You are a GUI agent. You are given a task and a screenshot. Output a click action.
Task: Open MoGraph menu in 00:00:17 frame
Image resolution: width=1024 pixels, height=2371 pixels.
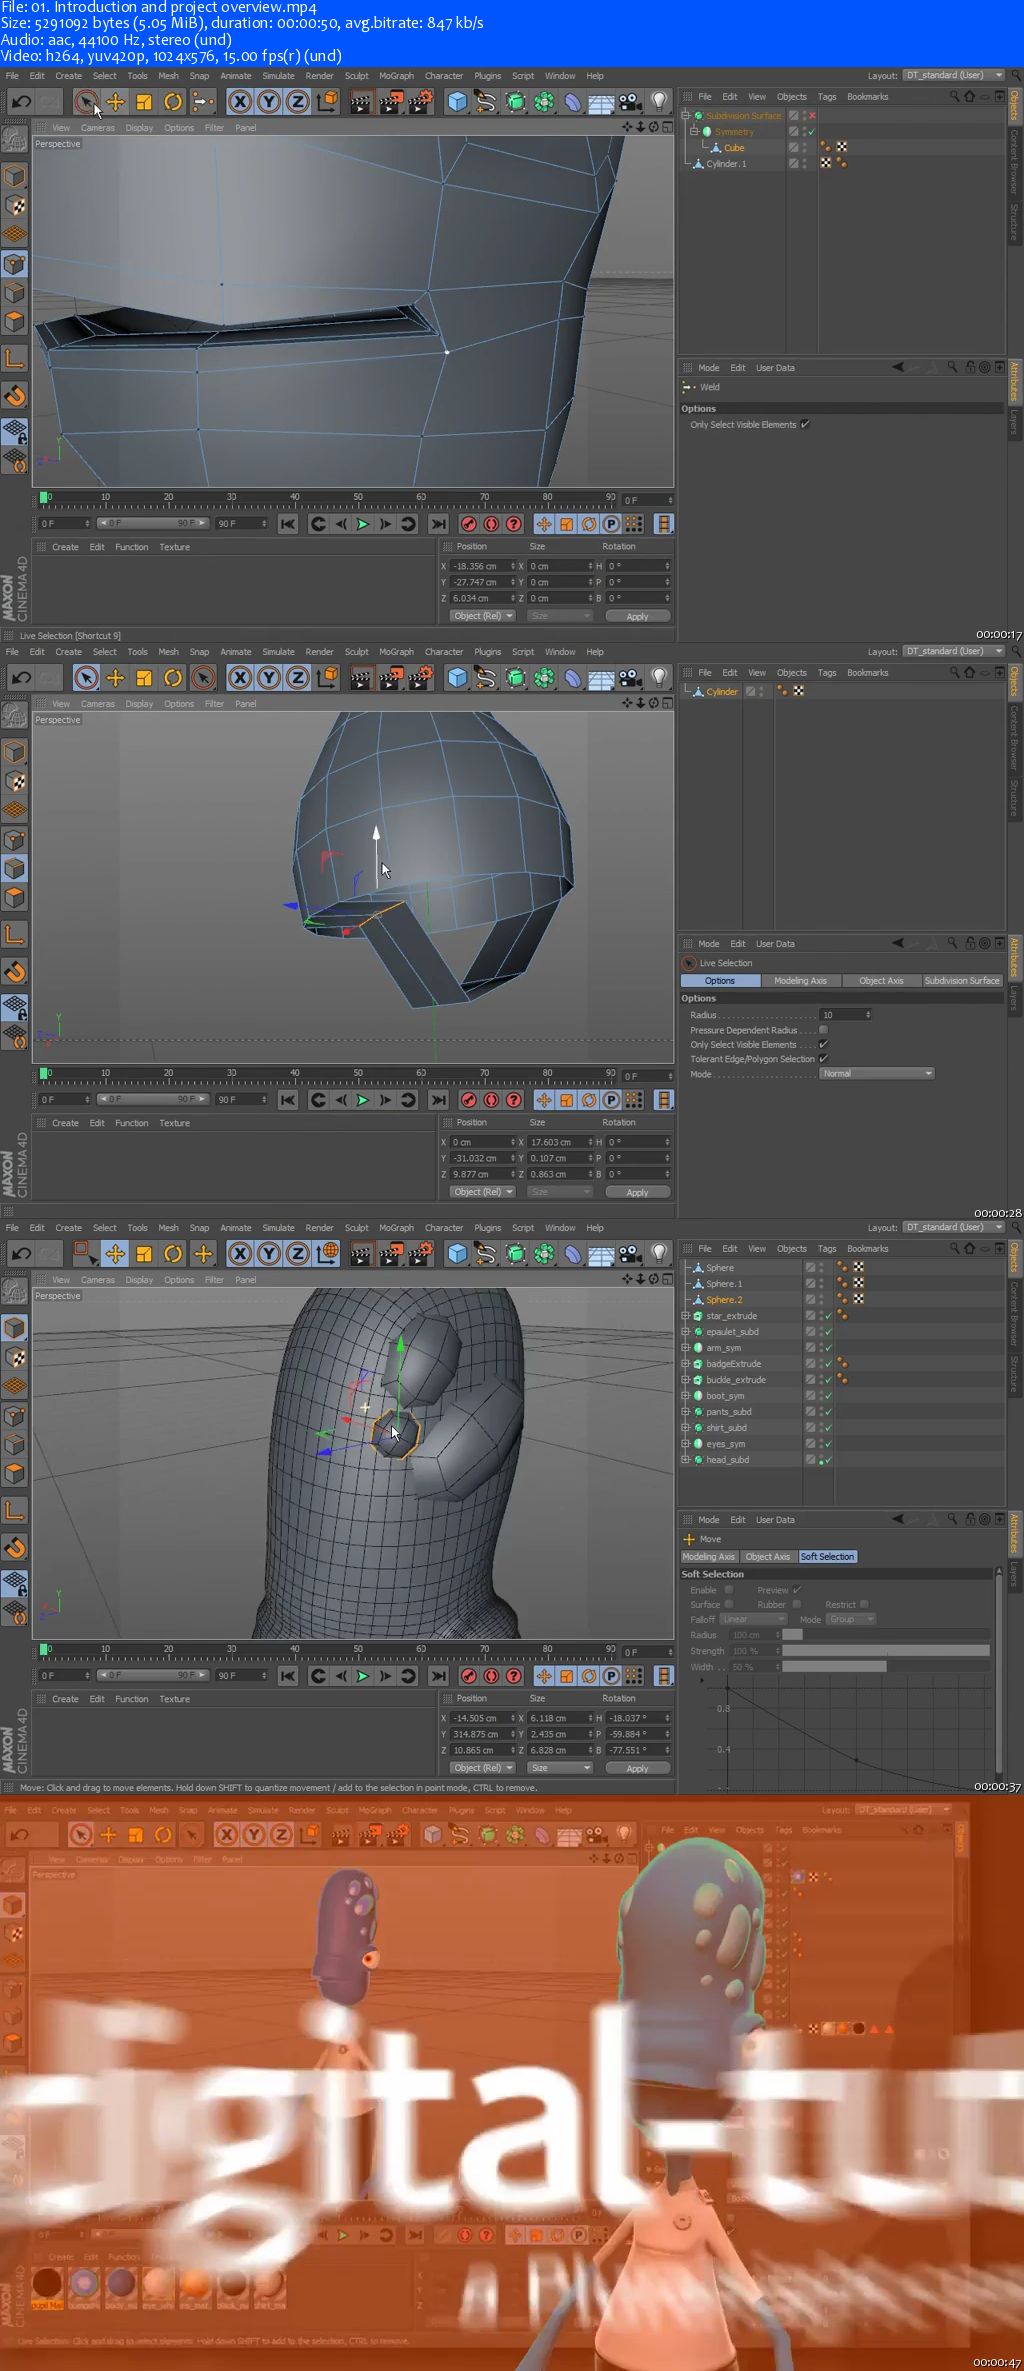click(x=396, y=76)
